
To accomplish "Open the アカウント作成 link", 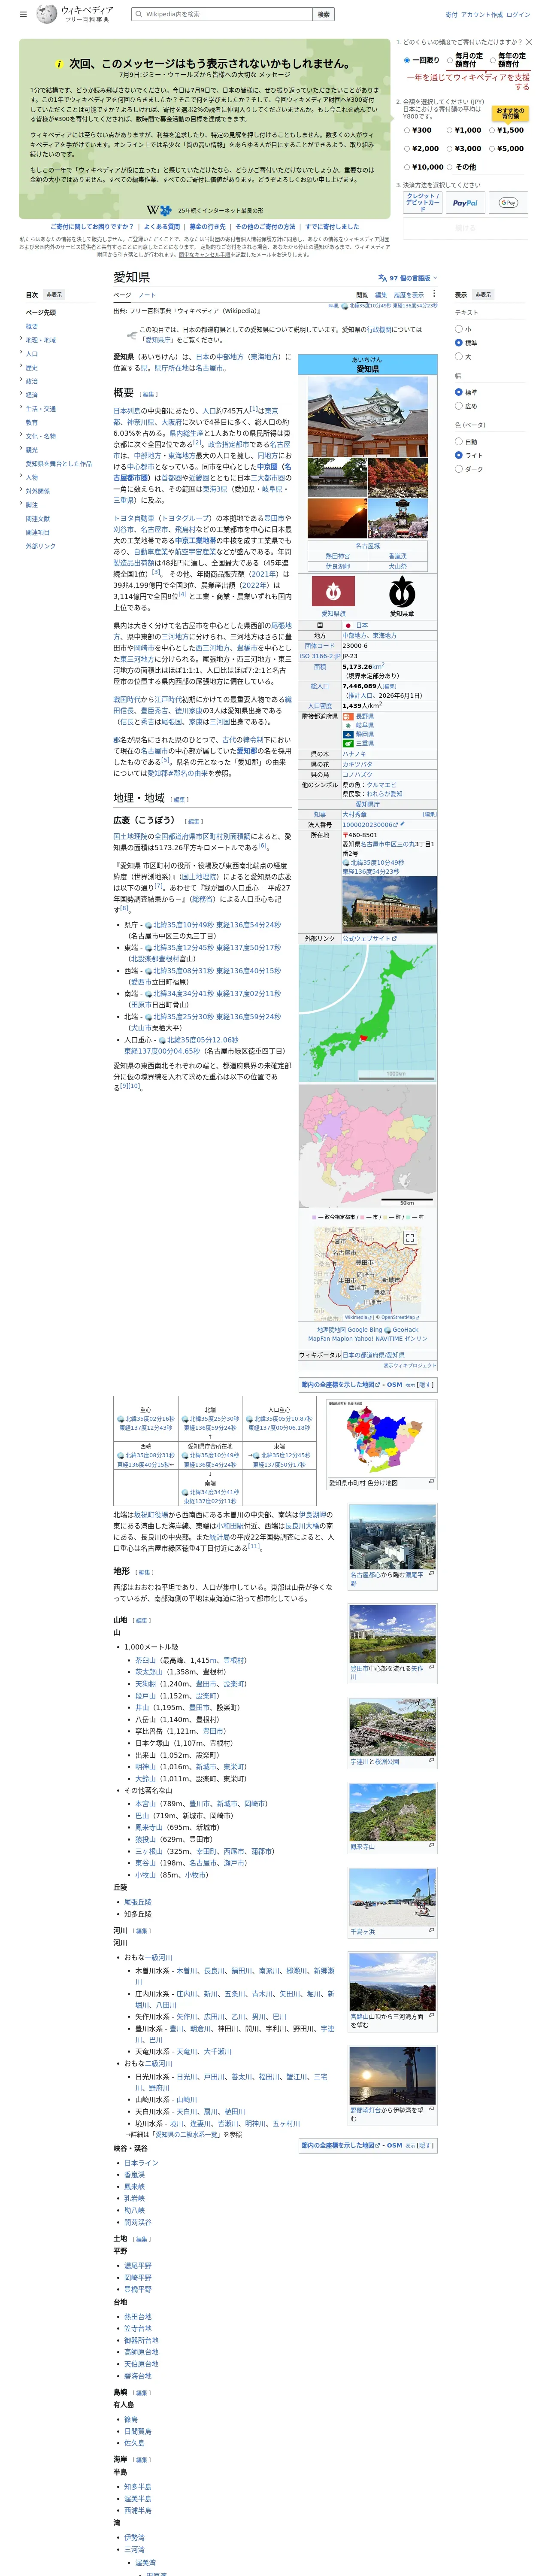I will pyautogui.click(x=482, y=15).
